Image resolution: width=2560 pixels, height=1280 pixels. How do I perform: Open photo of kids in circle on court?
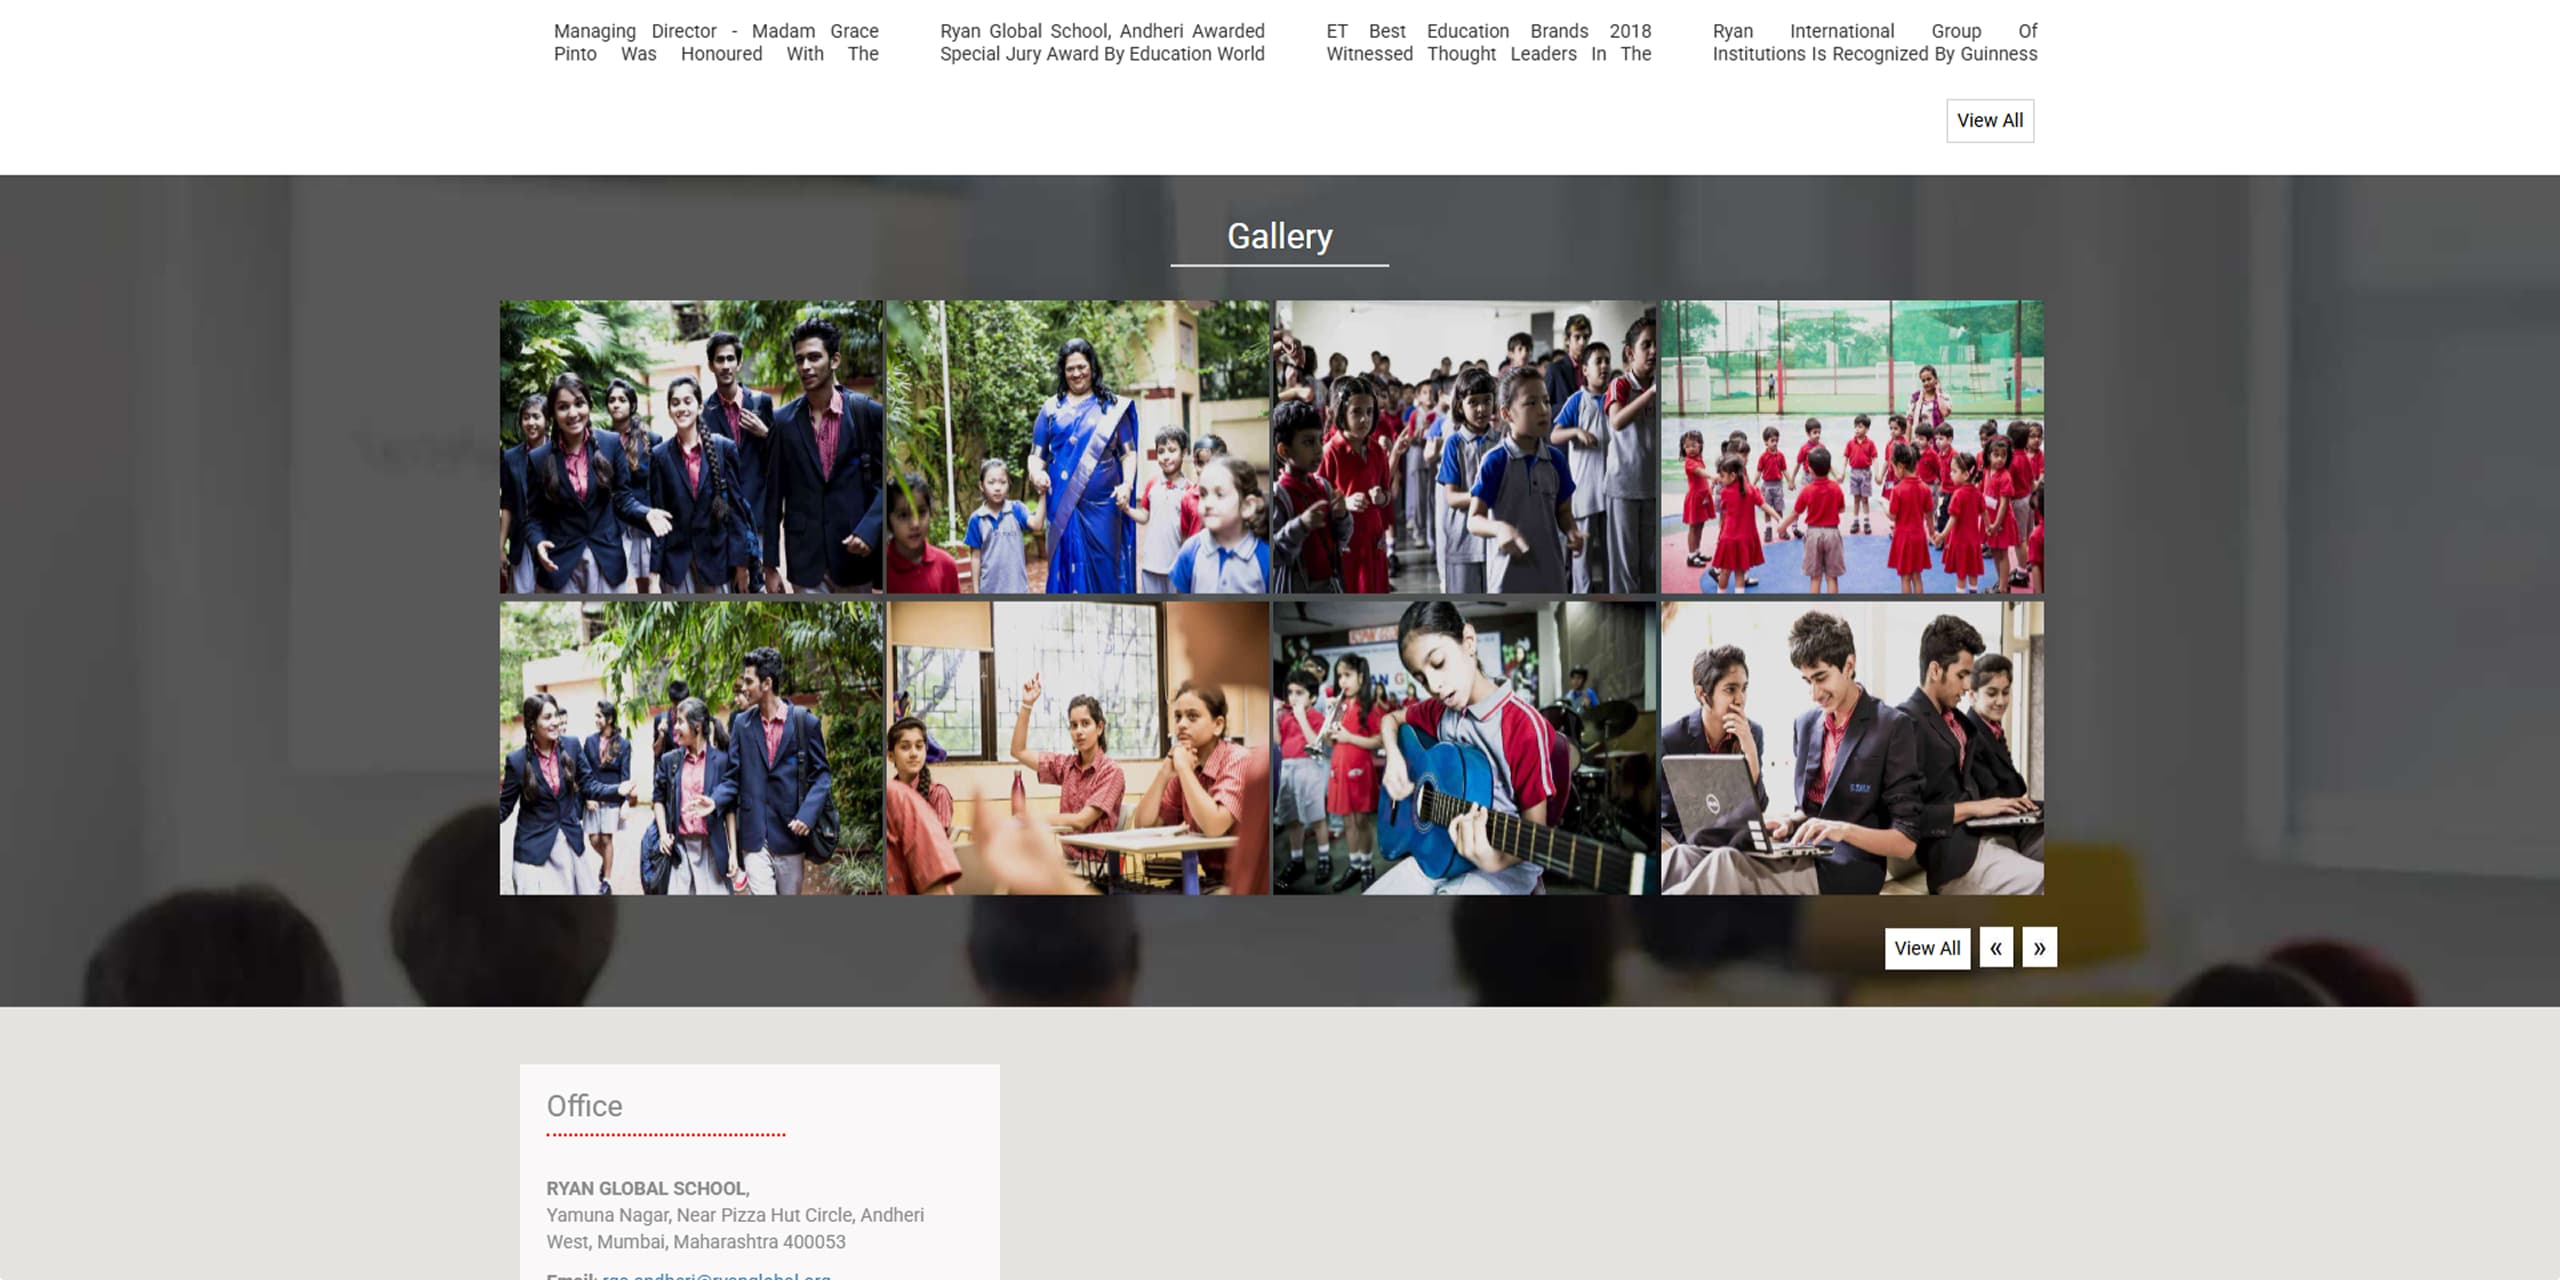[x=1852, y=447]
